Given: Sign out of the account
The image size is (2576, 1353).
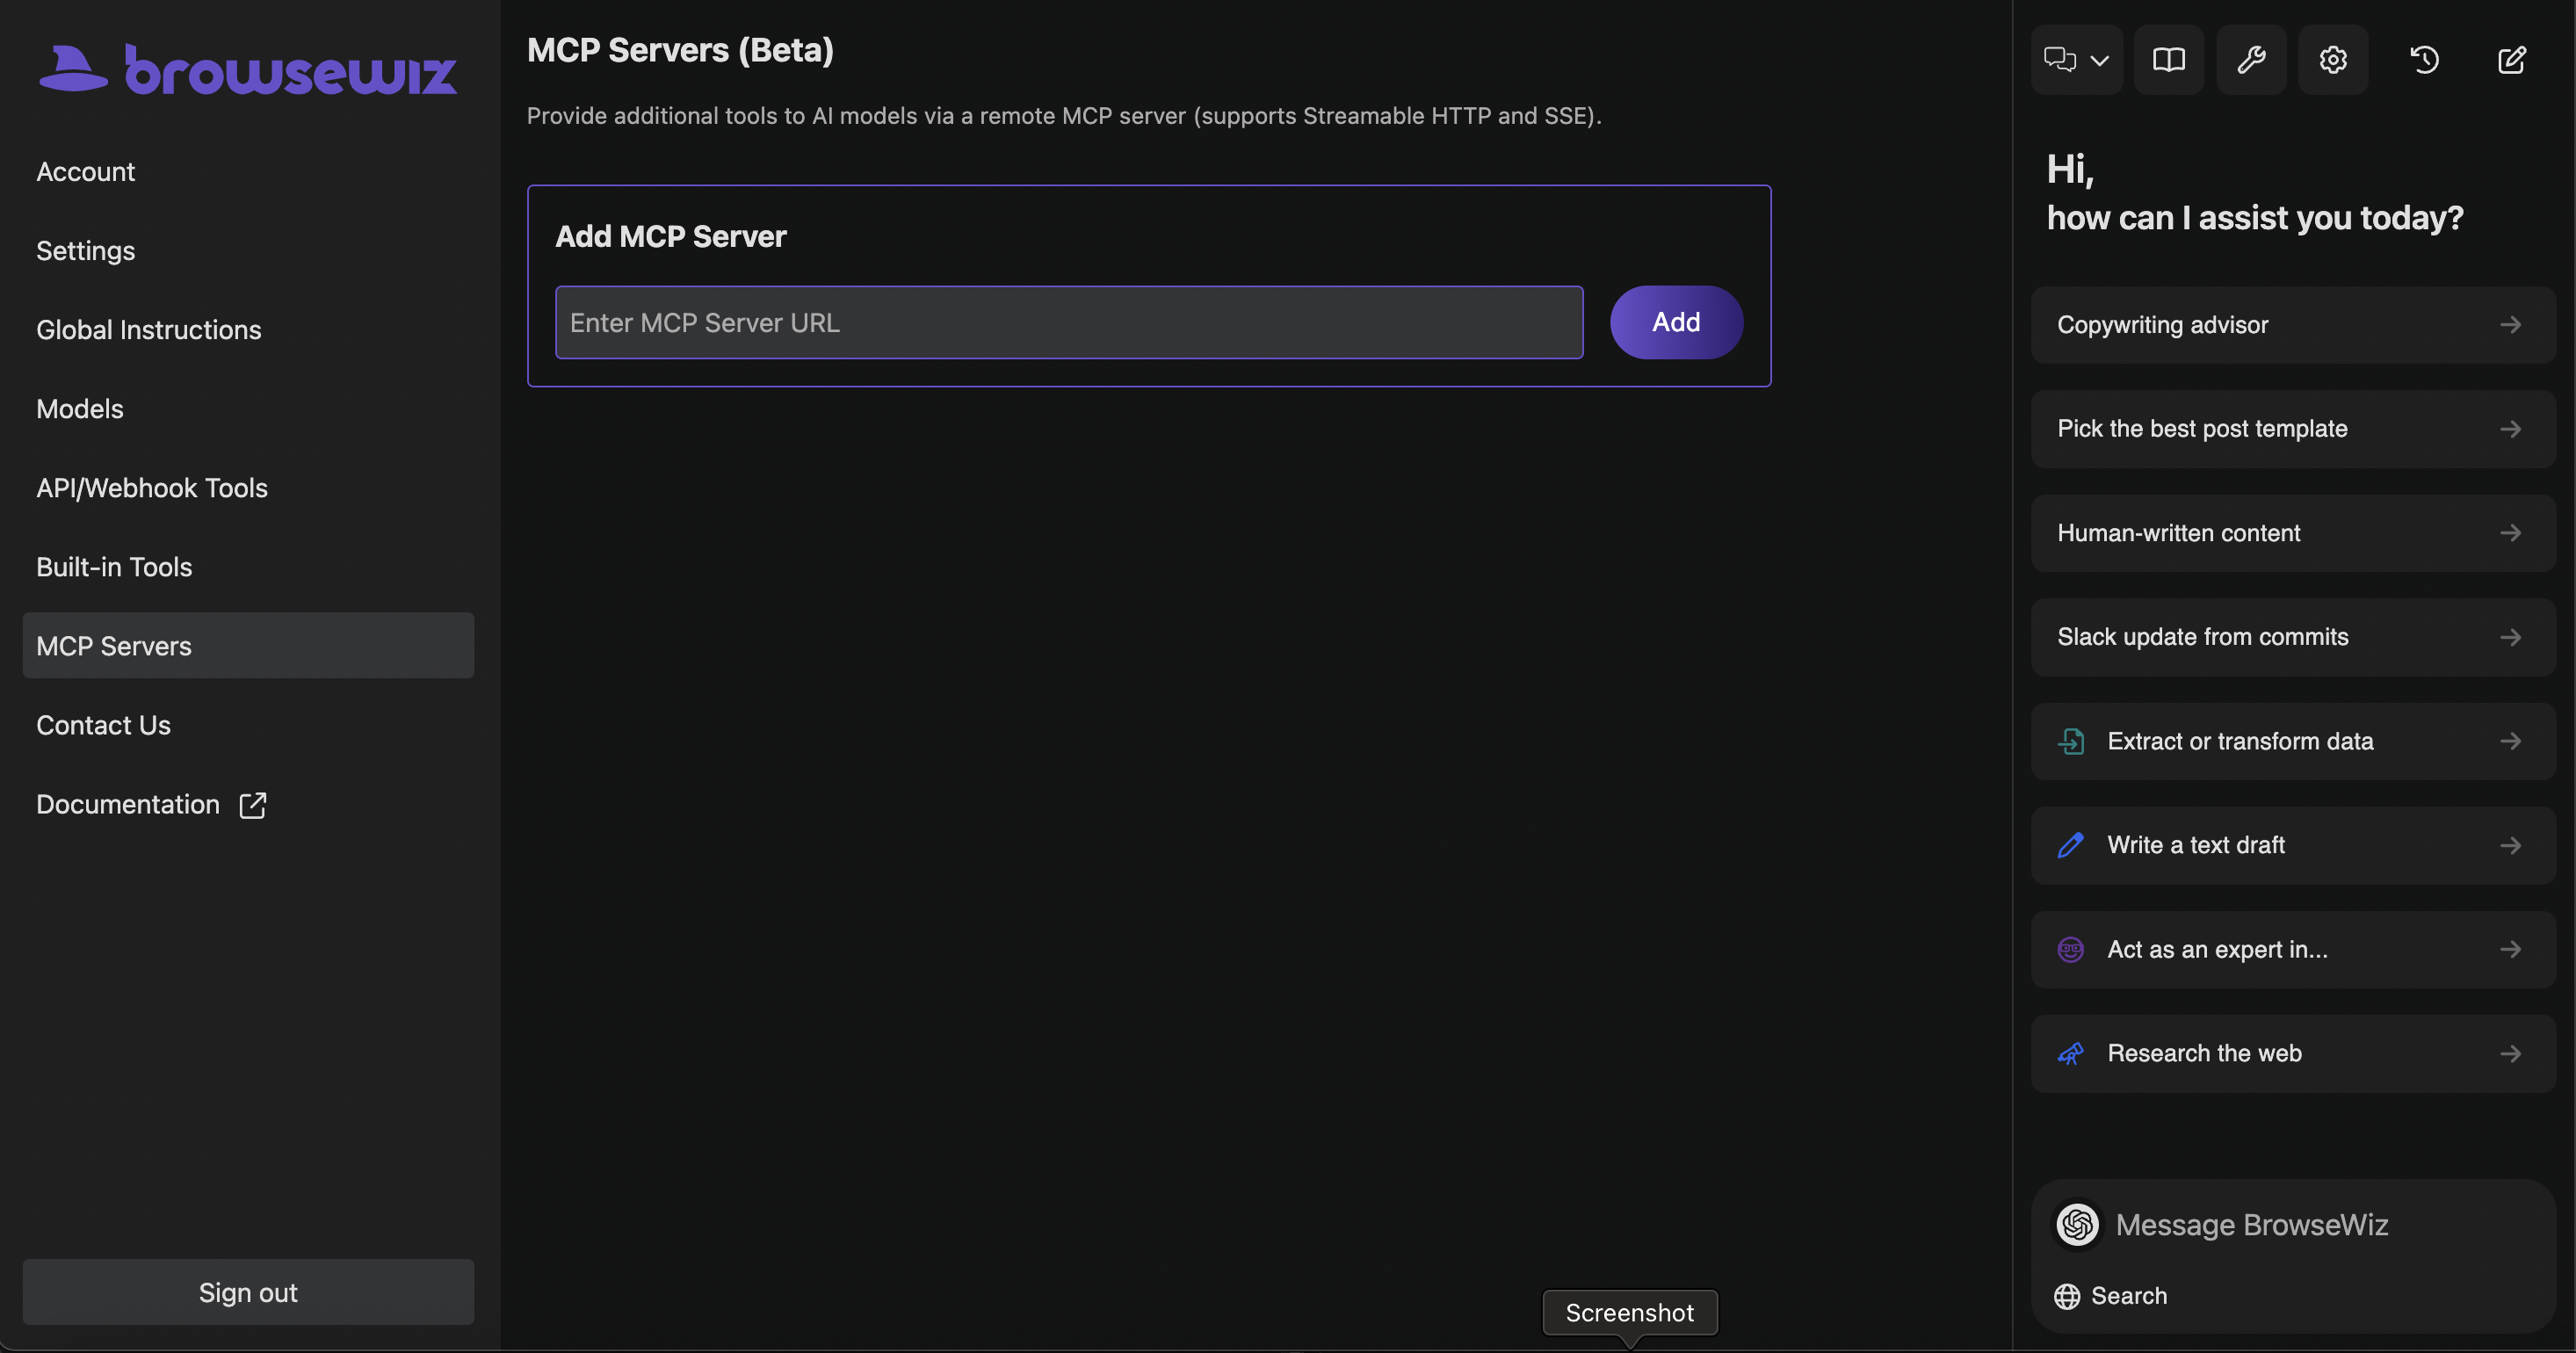Looking at the screenshot, I should 248,1292.
